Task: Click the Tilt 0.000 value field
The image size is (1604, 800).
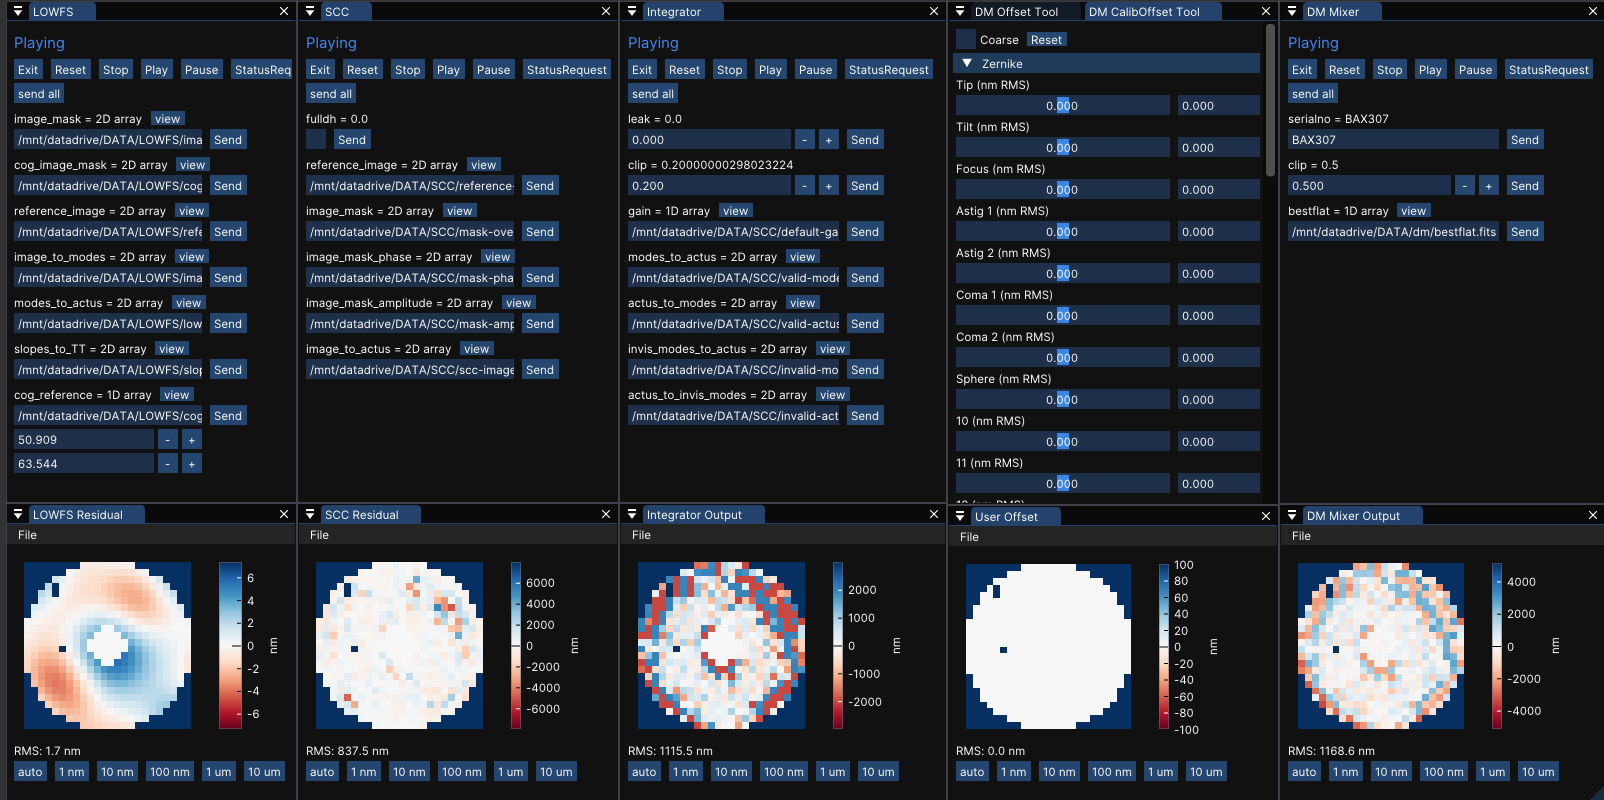Action: point(1217,148)
